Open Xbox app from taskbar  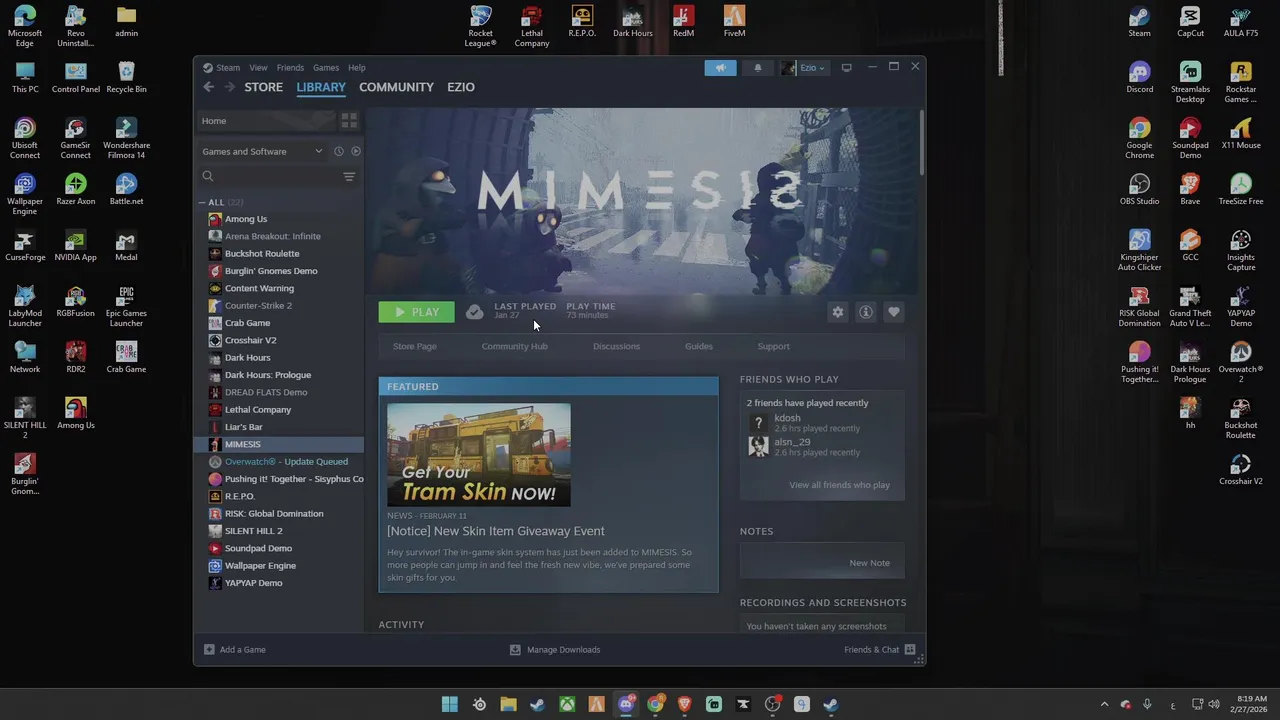(x=567, y=704)
